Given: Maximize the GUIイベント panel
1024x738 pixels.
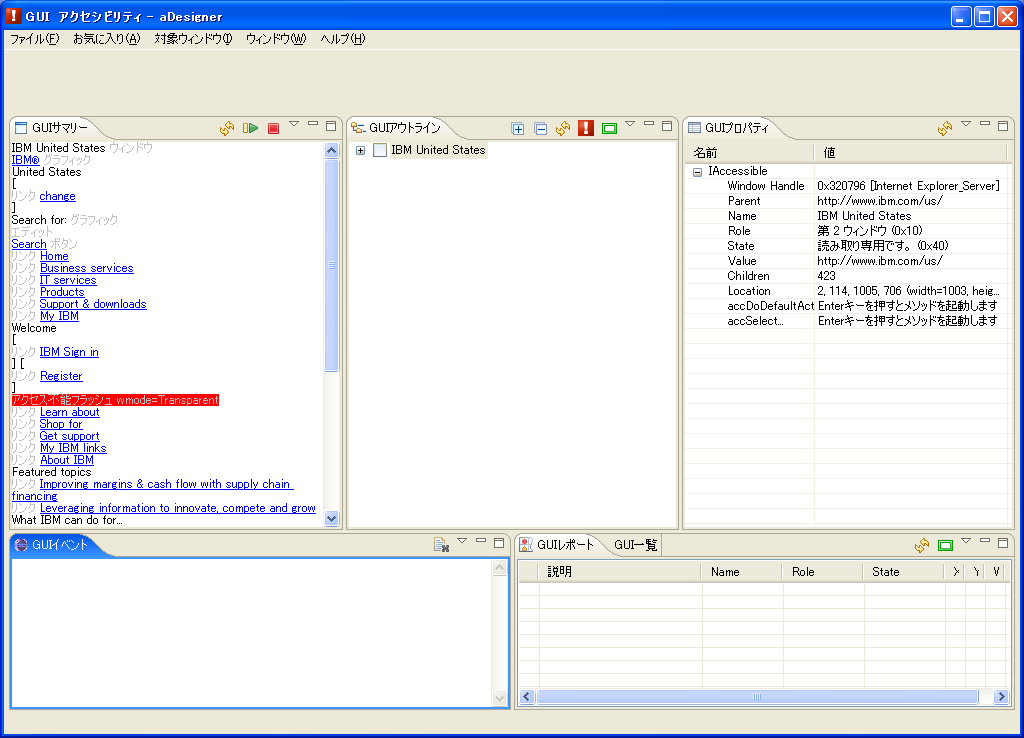Looking at the screenshot, I should click(x=499, y=542).
